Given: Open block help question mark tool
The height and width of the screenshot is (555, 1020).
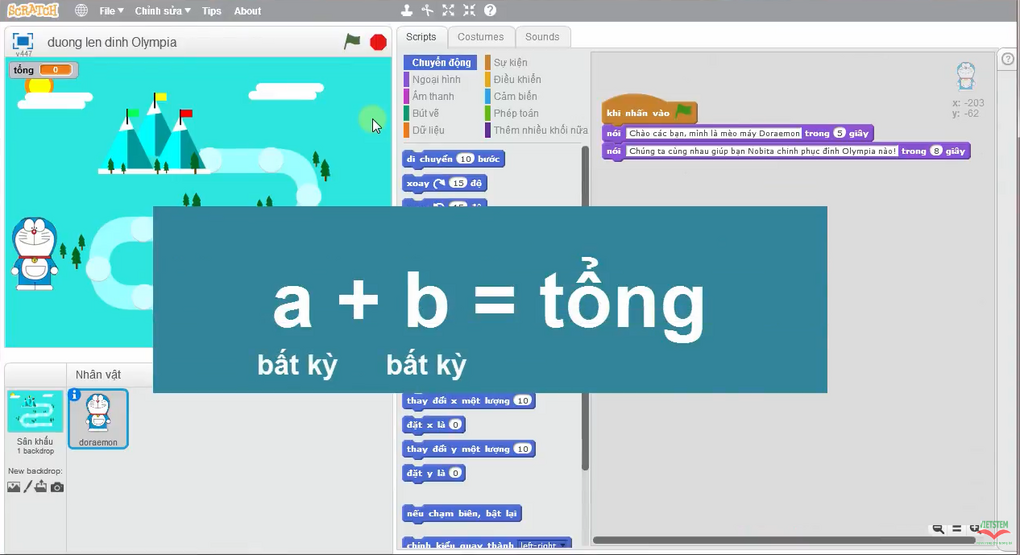Looking at the screenshot, I should click(490, 11).
